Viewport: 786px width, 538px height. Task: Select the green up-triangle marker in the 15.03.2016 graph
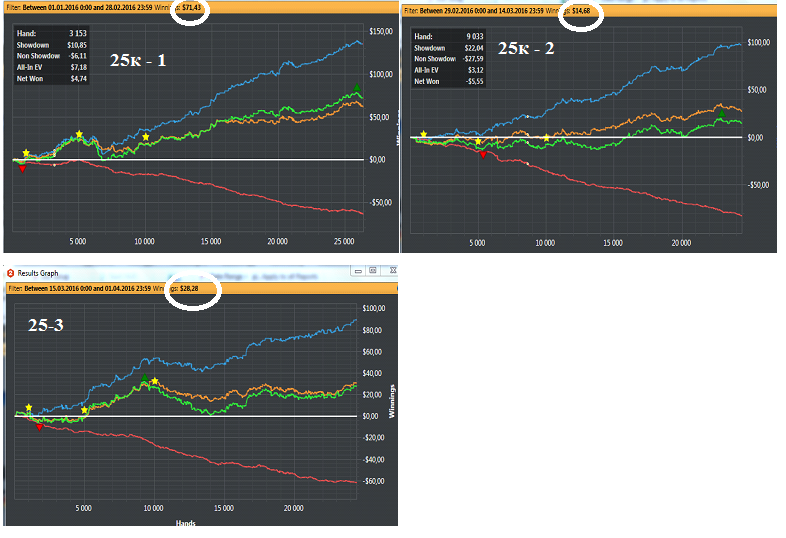144,377
